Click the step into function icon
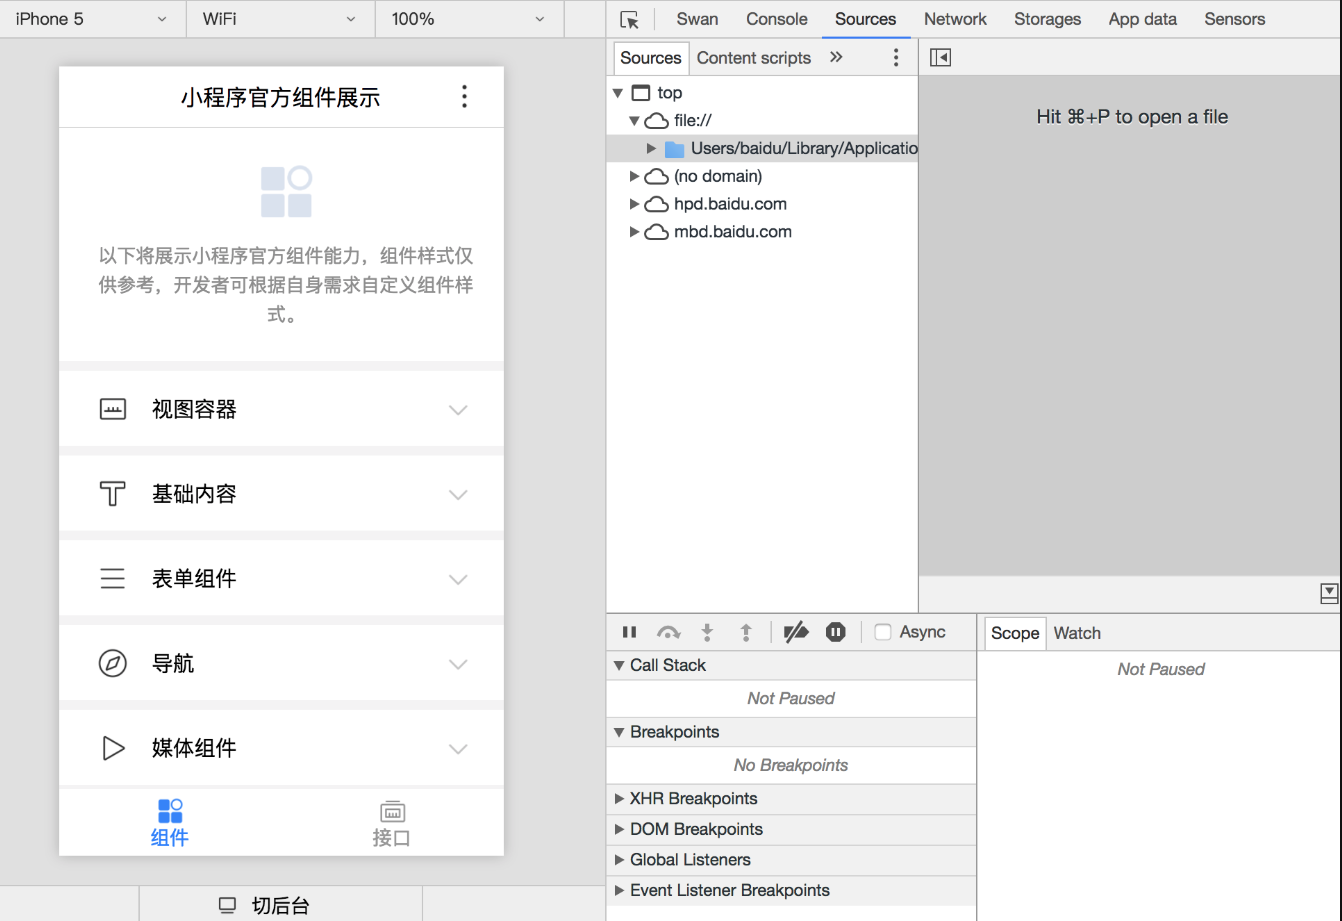Viewport: 1342px width, 921px height. click(707, 632)
